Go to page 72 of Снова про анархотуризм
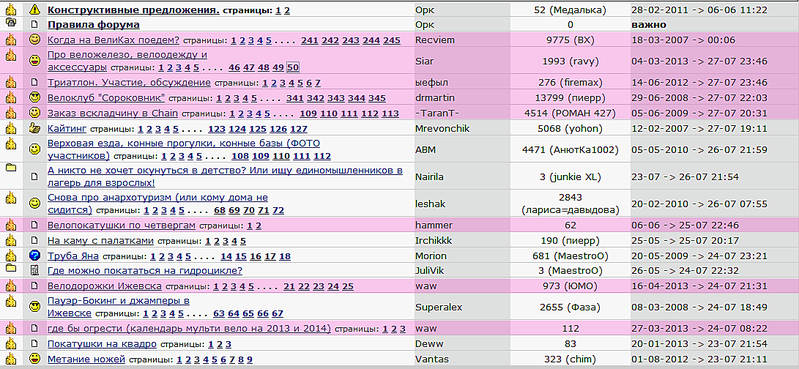This screenshot has height=369, width=799. 278,210
